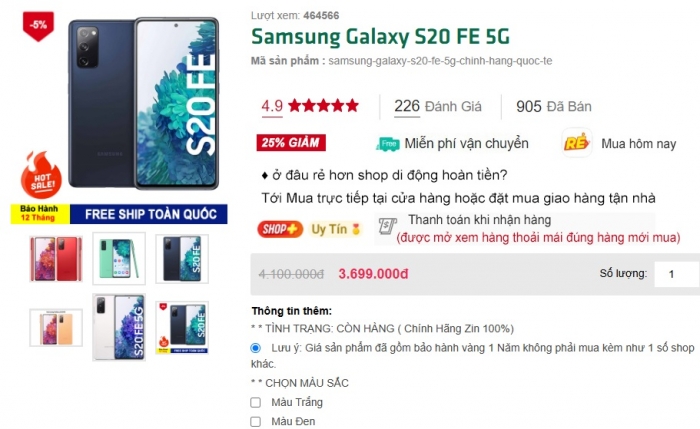This screenshot has height=429, width=700.
Task: Select the red S20 FE thumbnail
Action: [x=56, y=259]
